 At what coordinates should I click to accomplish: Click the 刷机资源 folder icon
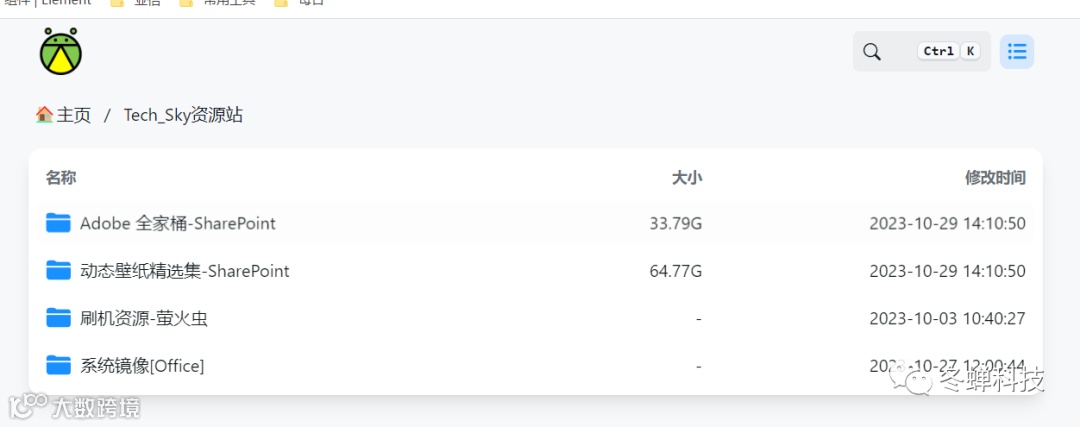point(58,318)
